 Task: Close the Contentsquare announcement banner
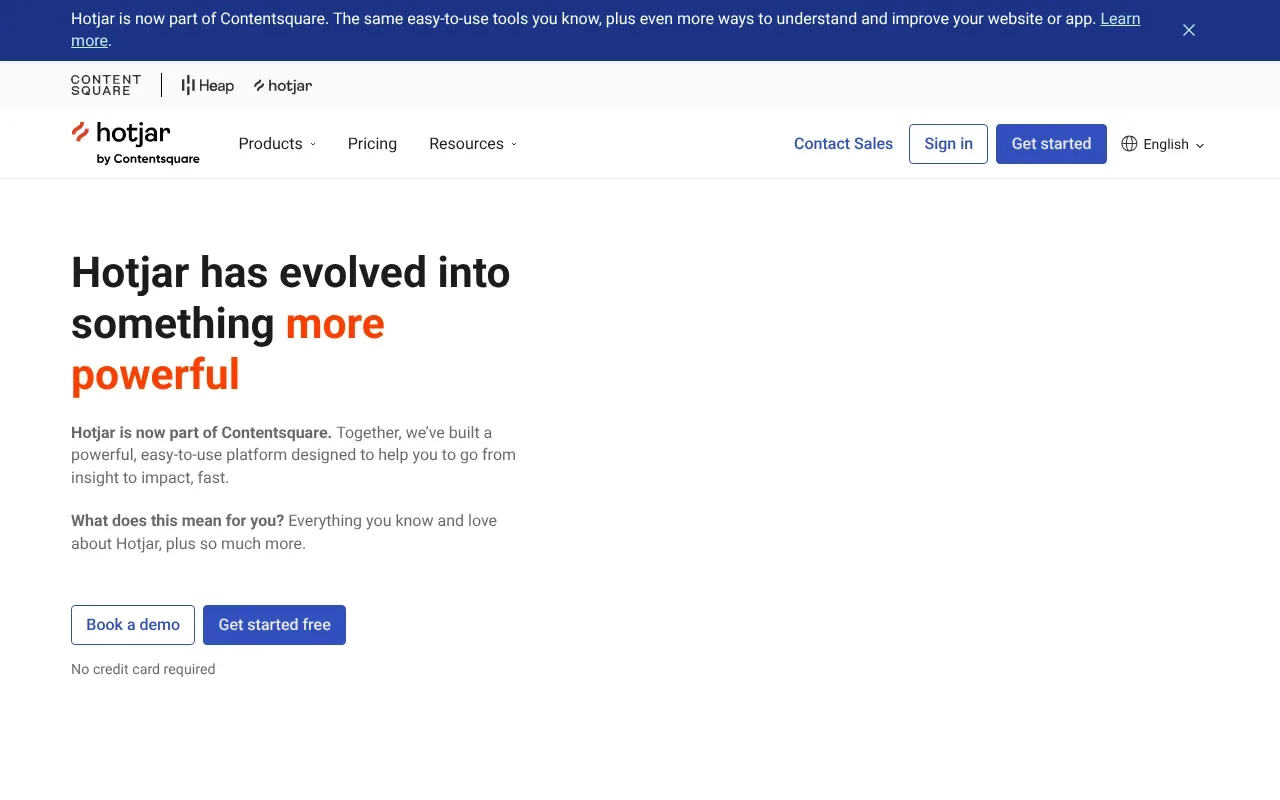point(1189,30)
